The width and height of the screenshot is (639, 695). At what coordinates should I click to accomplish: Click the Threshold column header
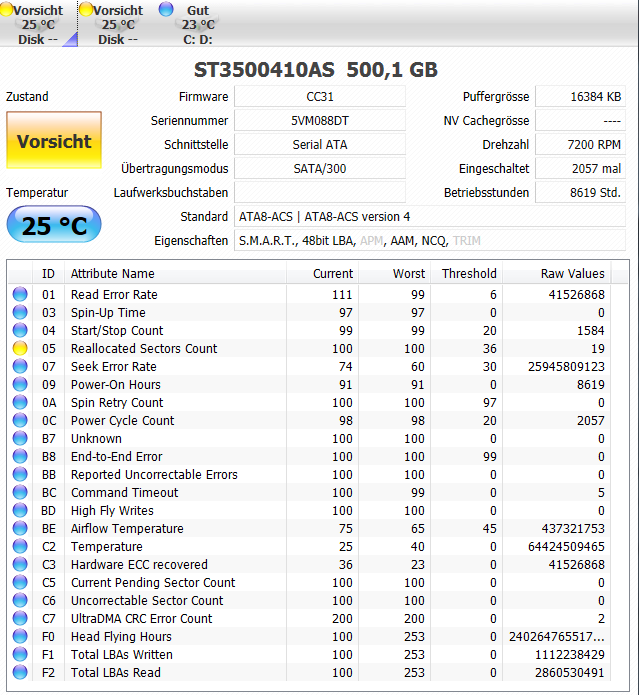pos(466,273)
